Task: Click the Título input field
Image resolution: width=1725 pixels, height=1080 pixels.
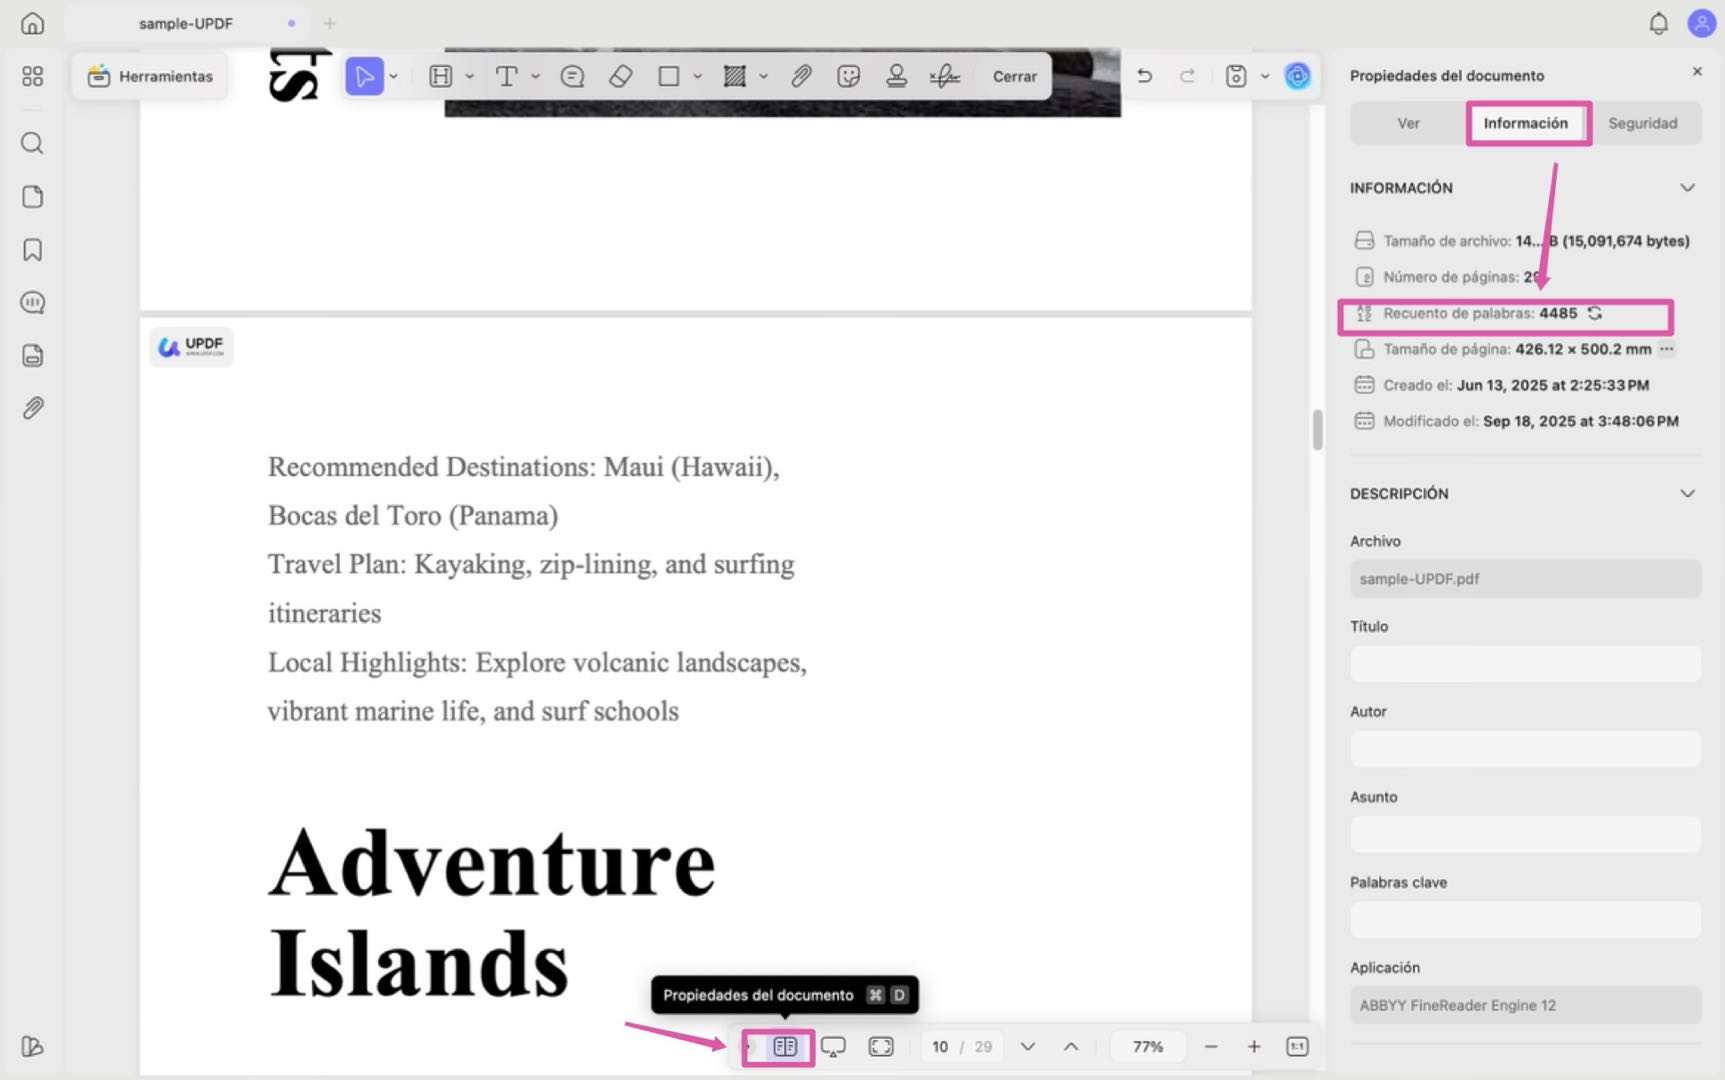Action: pyautogui.click(x=1524, y=663)
